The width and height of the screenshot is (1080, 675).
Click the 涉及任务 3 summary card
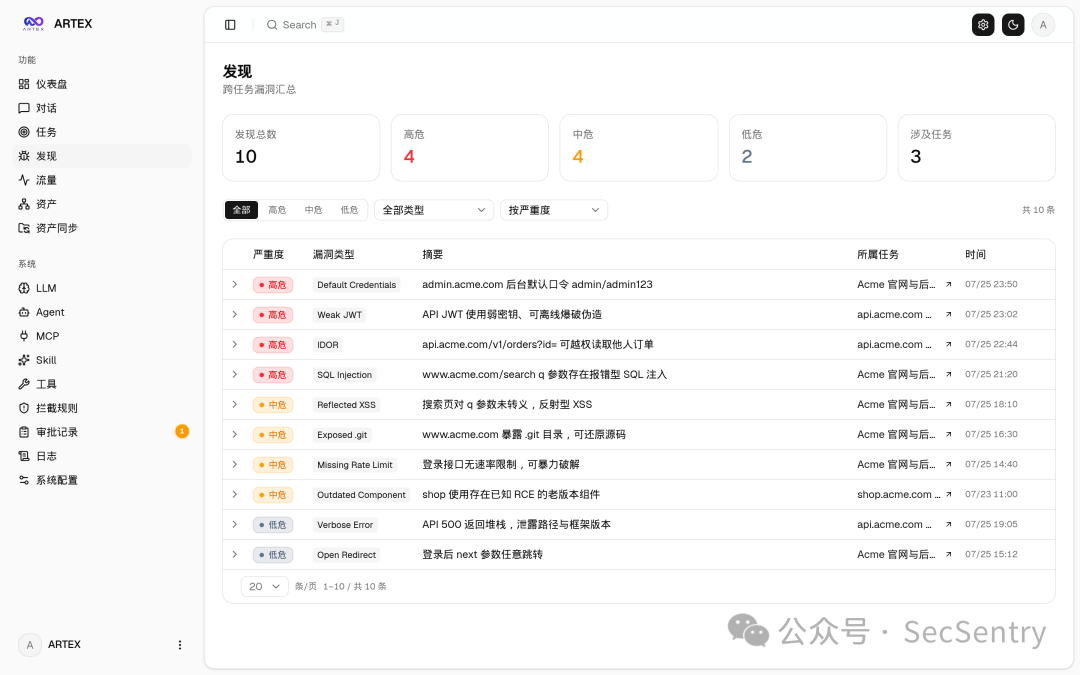tap(977, 147)
